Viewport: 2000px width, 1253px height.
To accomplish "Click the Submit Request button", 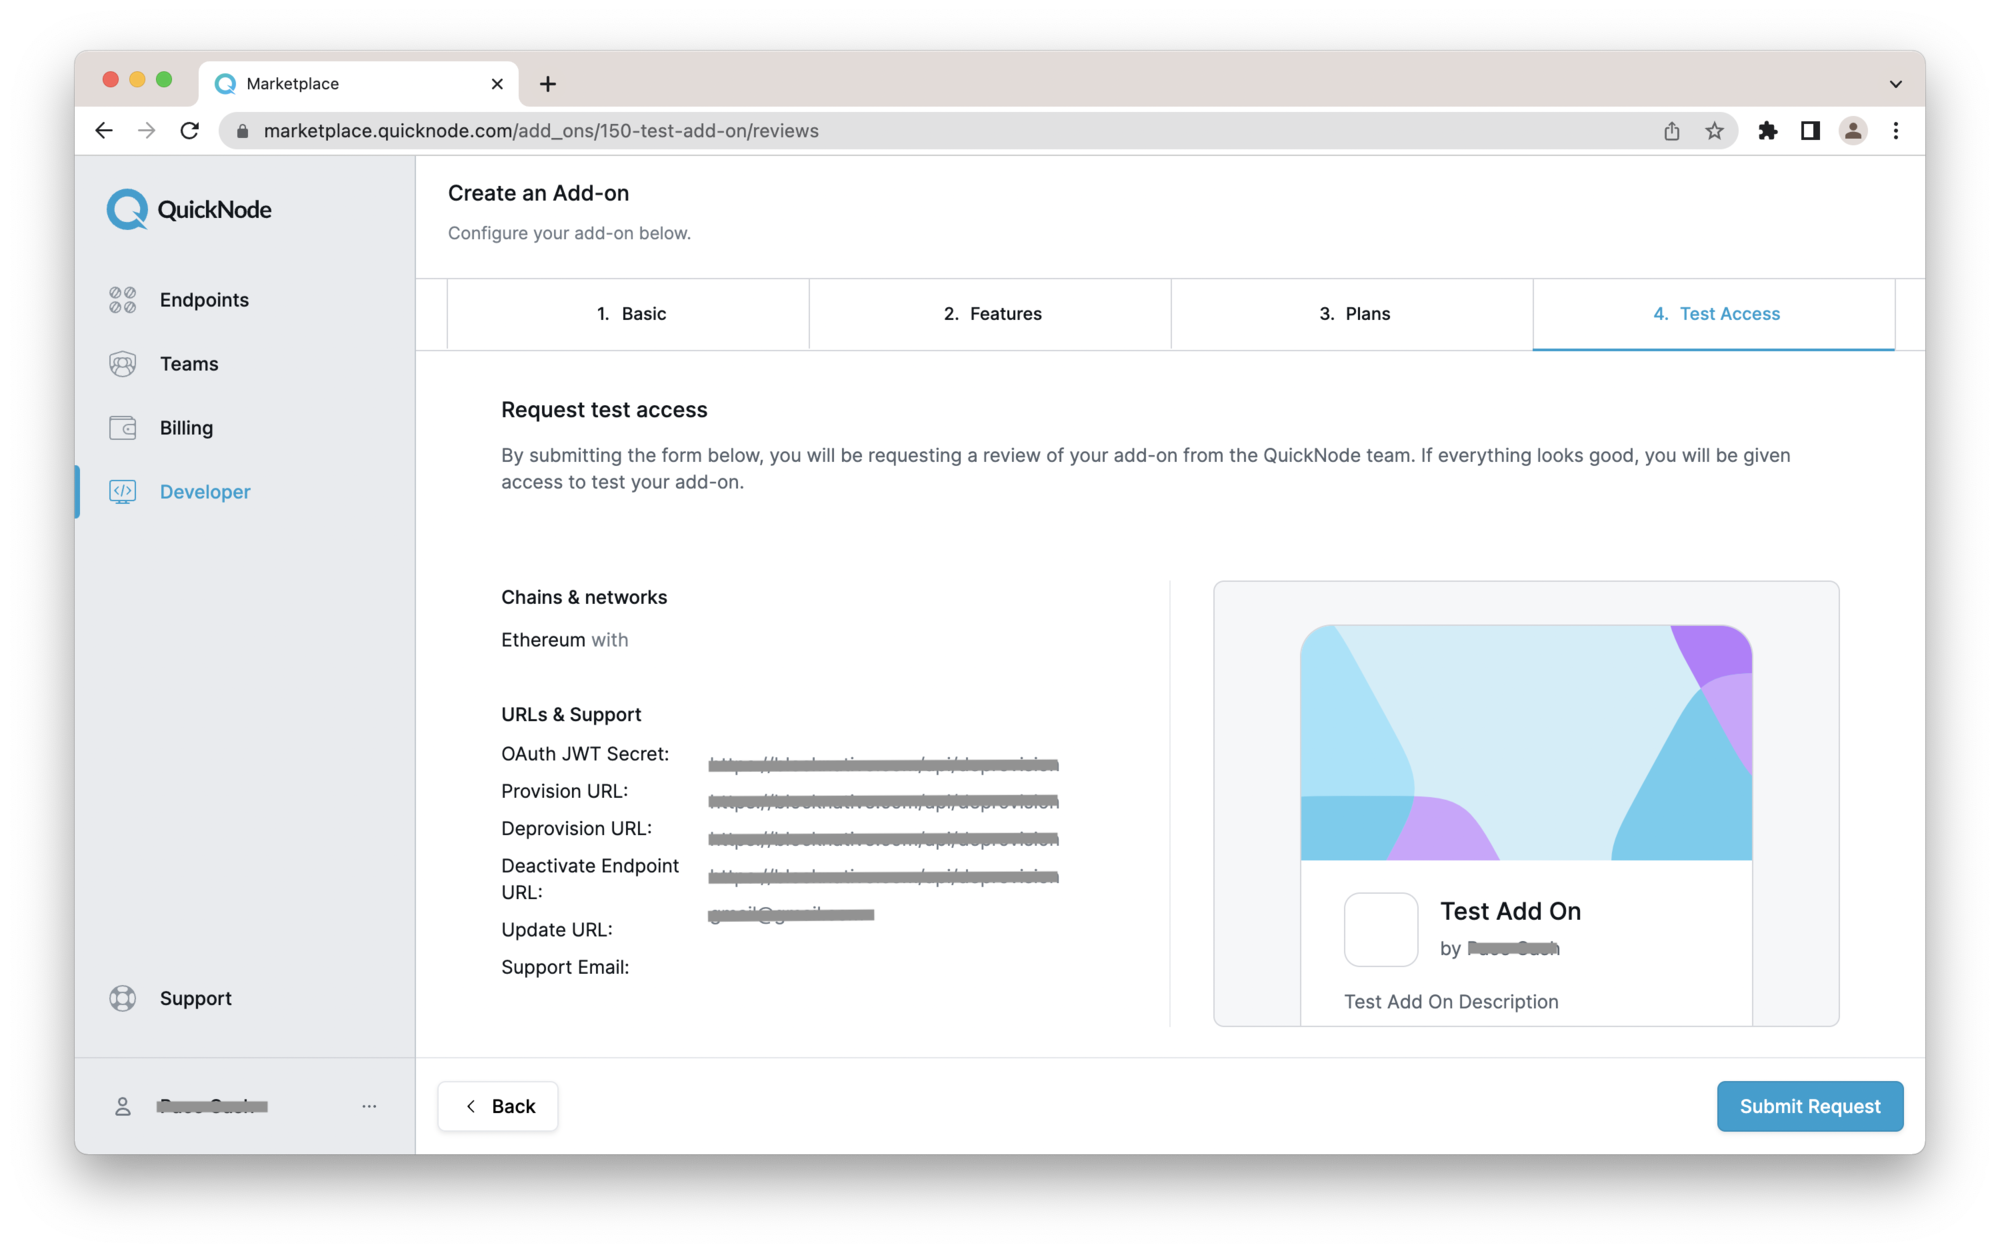I will coord(1810,1106).
